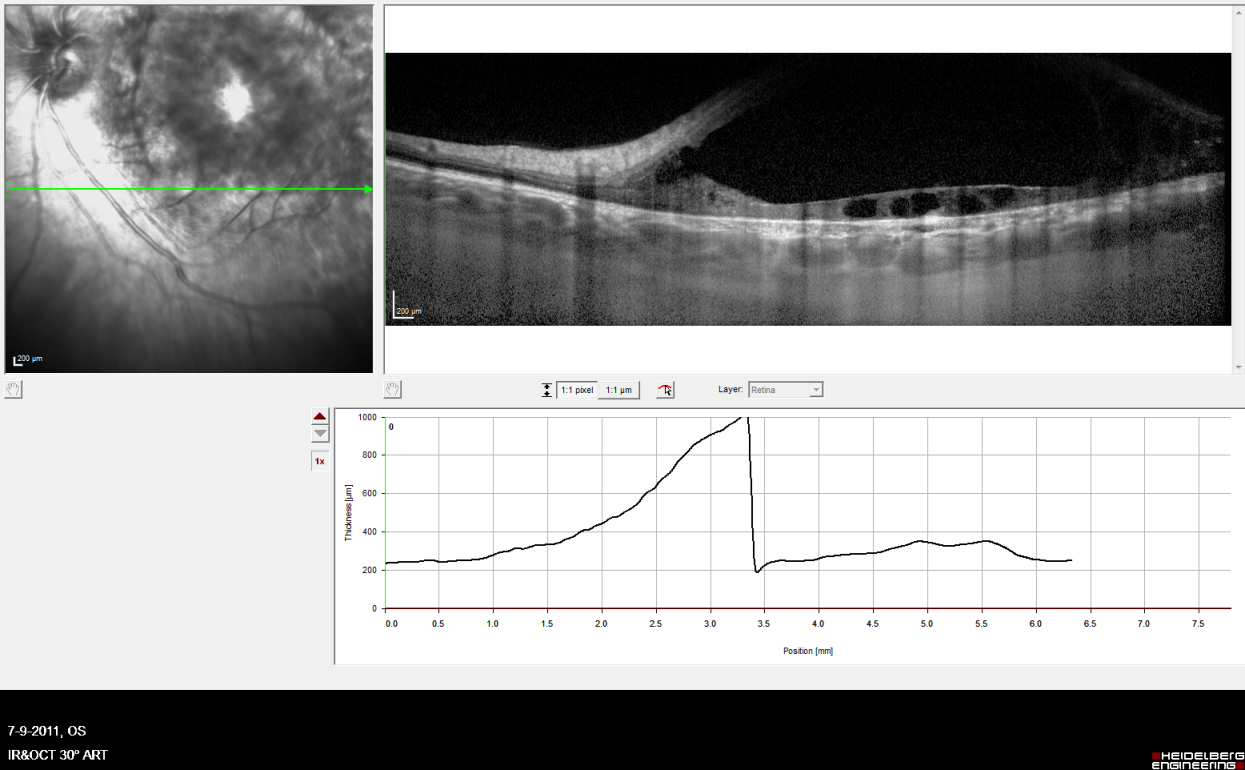Click the green scan line on fundus image
The image size is (1245, 770).
(x=180, y=188)
